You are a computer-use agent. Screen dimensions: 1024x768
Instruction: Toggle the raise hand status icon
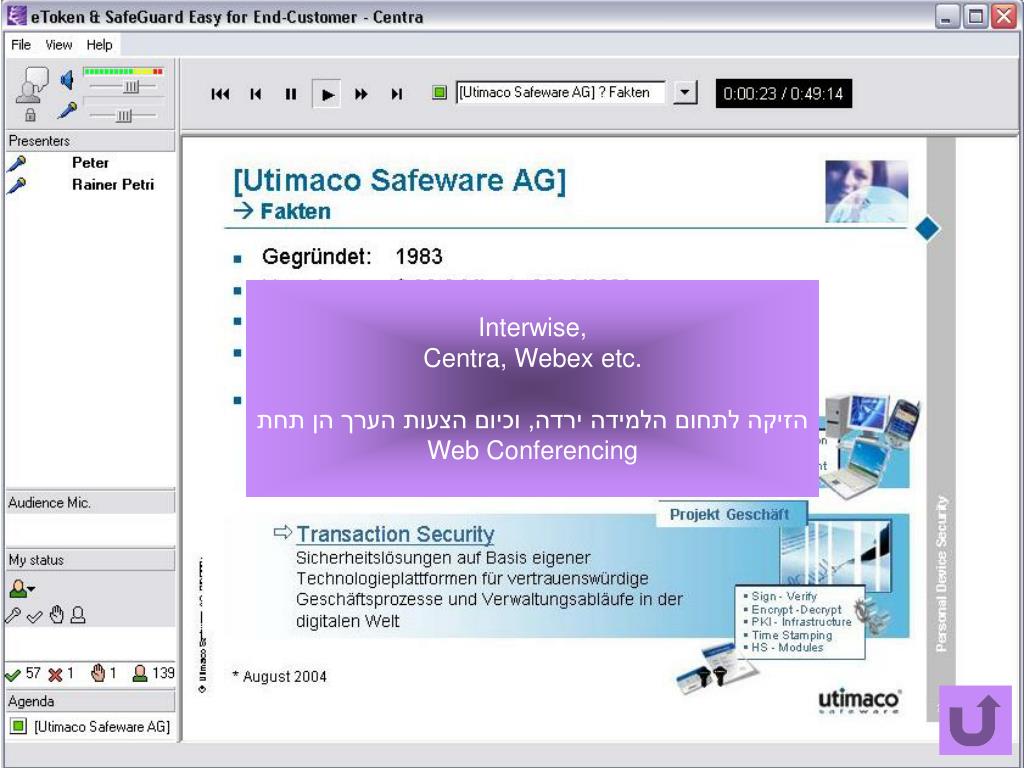pyautogui.click(x=57, y=615)
